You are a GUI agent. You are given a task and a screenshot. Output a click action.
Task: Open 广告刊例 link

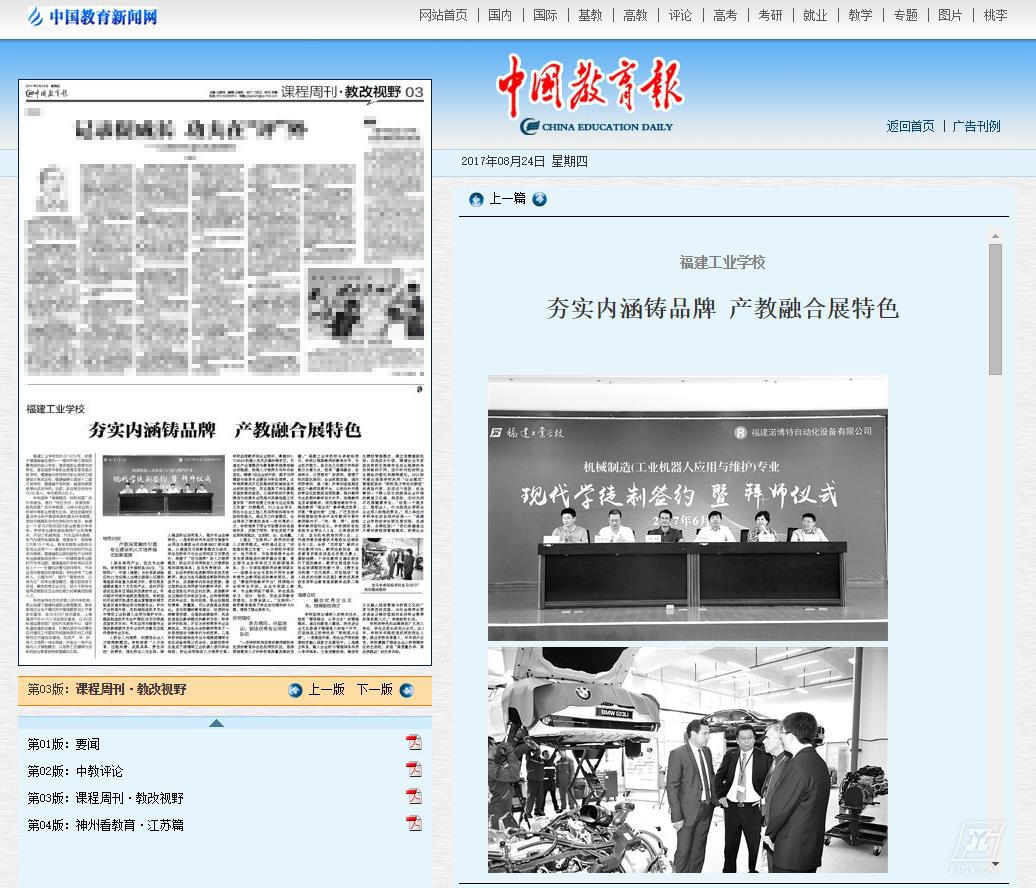[976, 126]
